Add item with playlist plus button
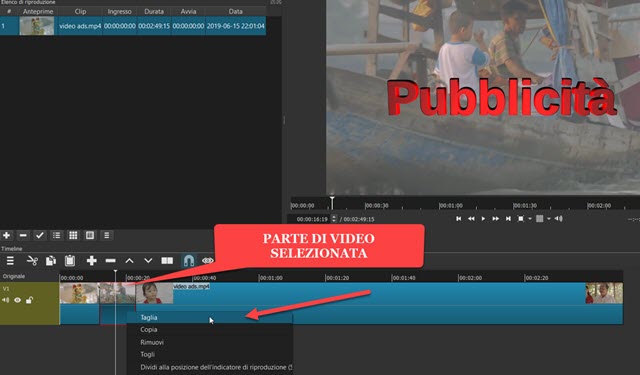The height and width of the screenshot is (375, 640). (7, 235)
